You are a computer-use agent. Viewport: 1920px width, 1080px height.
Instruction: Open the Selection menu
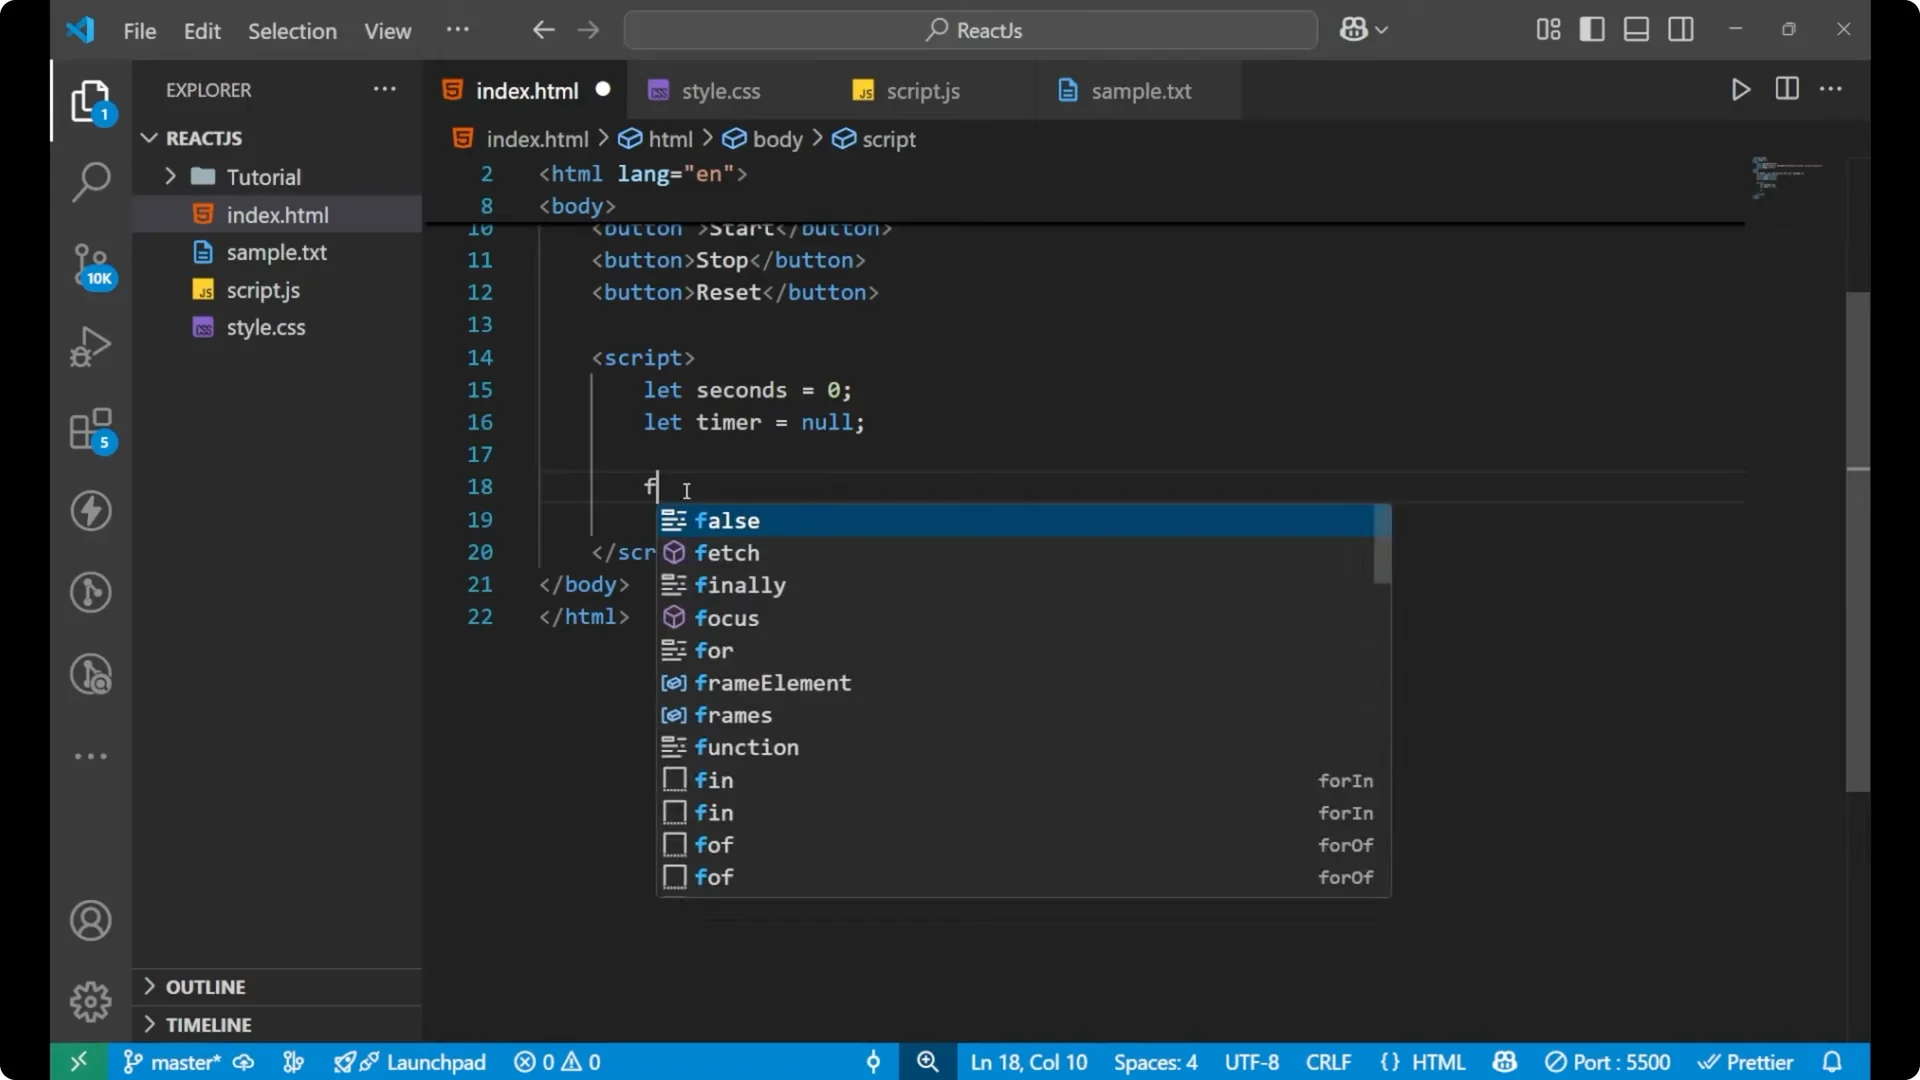pyautogui.click(x=292, y=31)
